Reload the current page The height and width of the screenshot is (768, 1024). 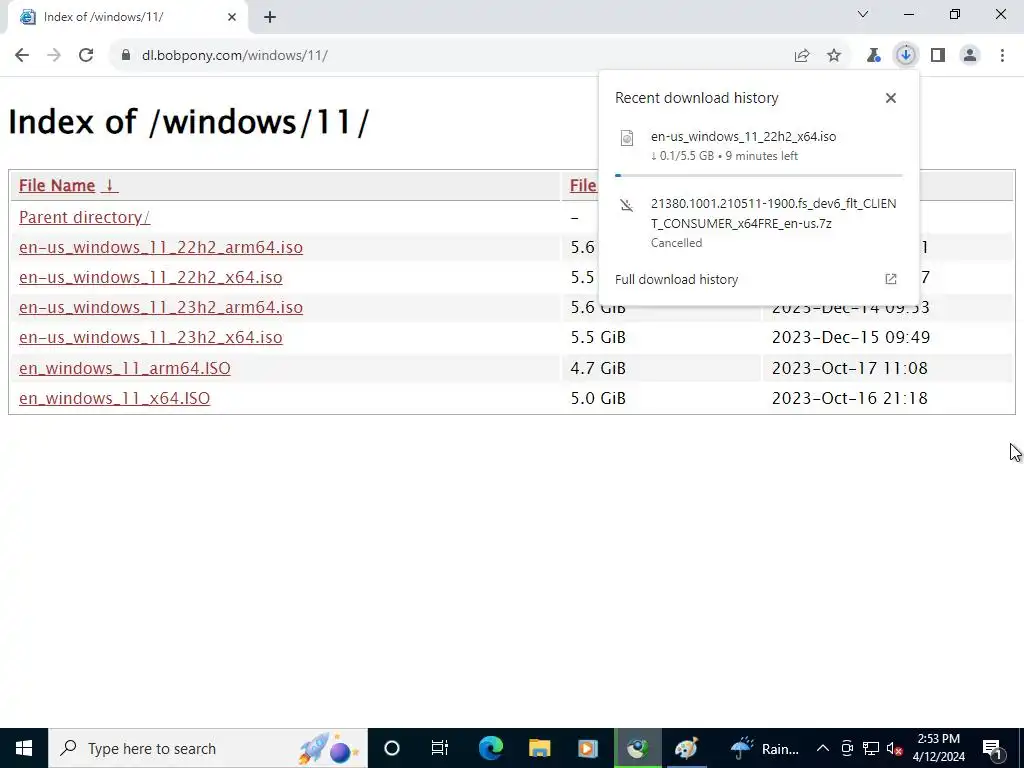(86, 56)
